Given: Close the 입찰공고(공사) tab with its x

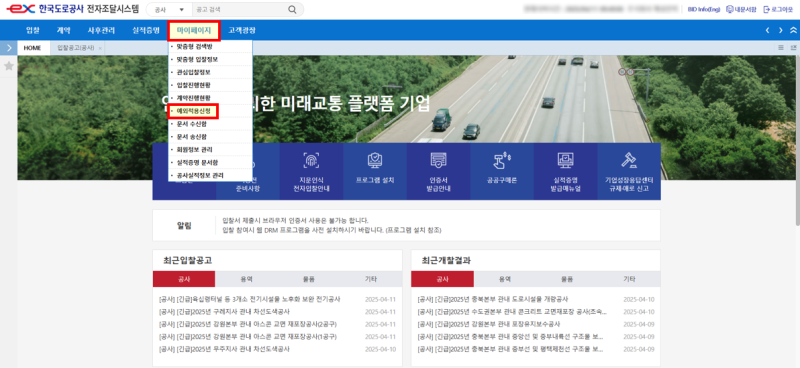Looking at the screenshot, I should [x=100, y=48].
